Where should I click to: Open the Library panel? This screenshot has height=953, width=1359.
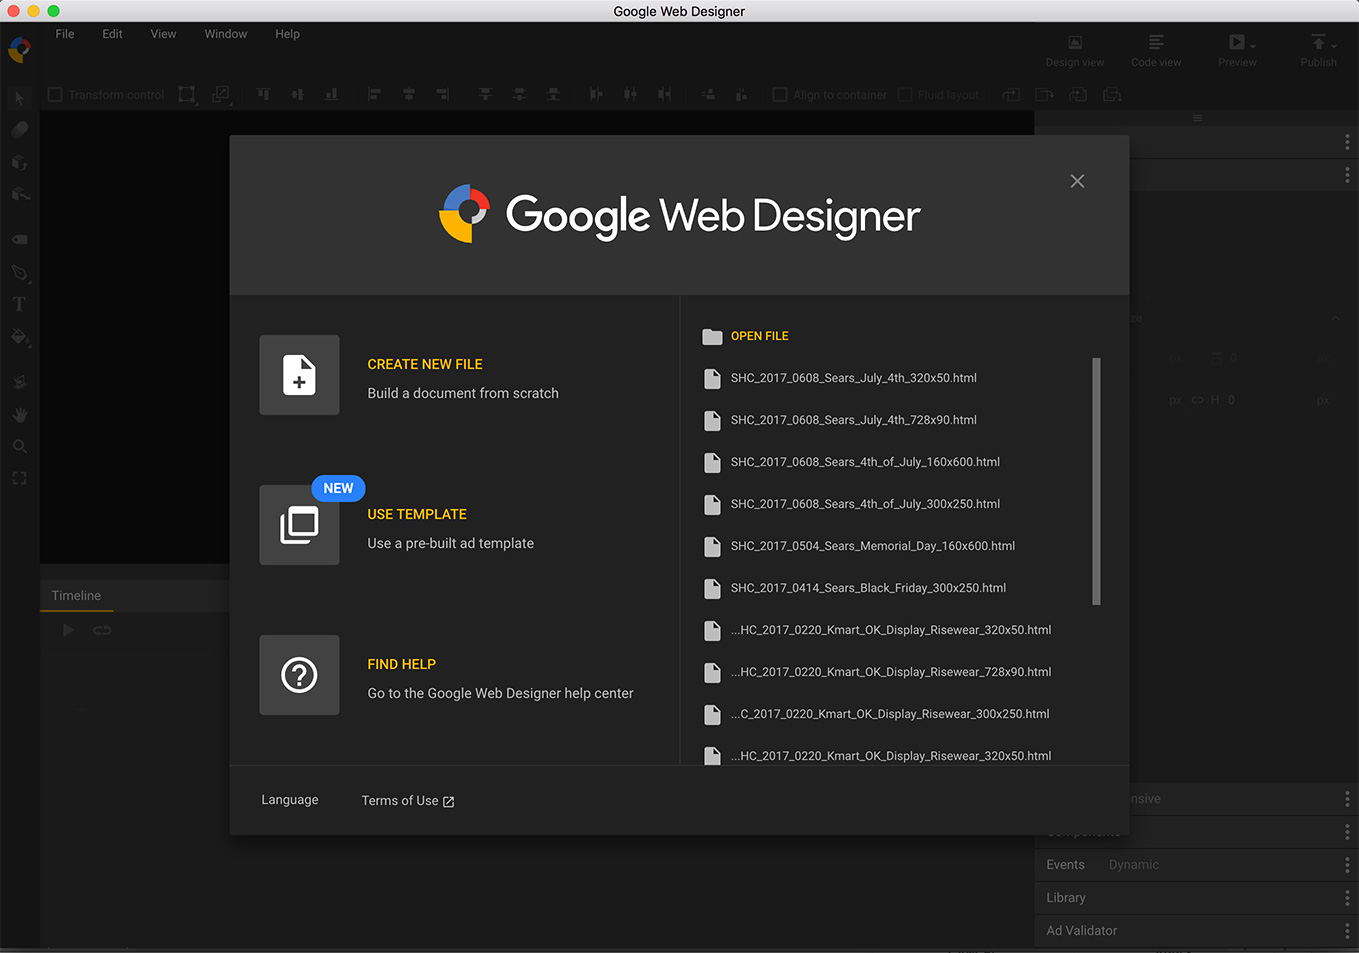click(x=1066, y=898)
